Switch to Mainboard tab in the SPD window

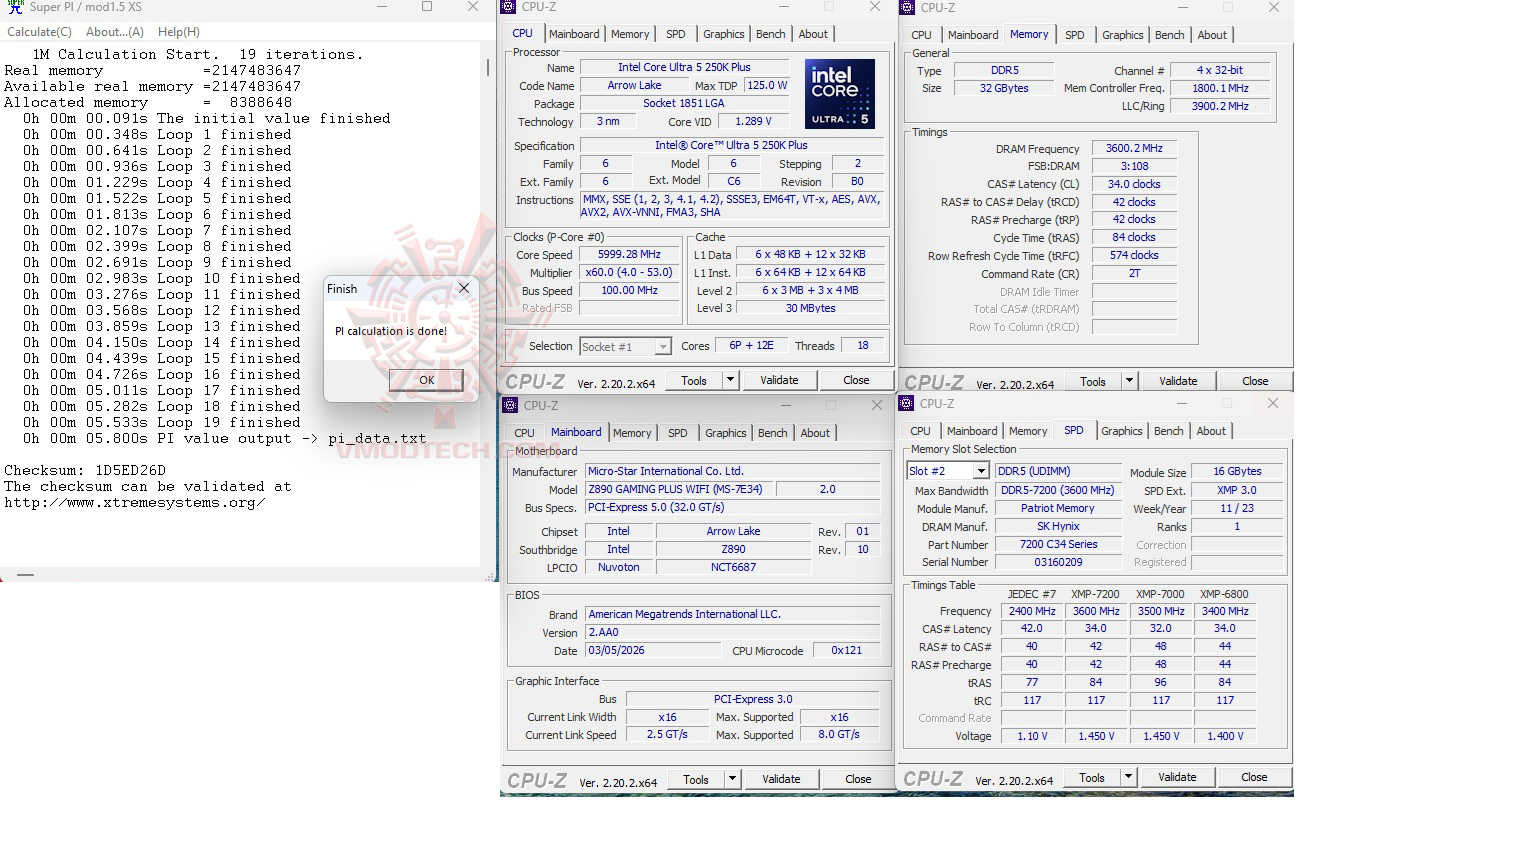tap(972, 431)
